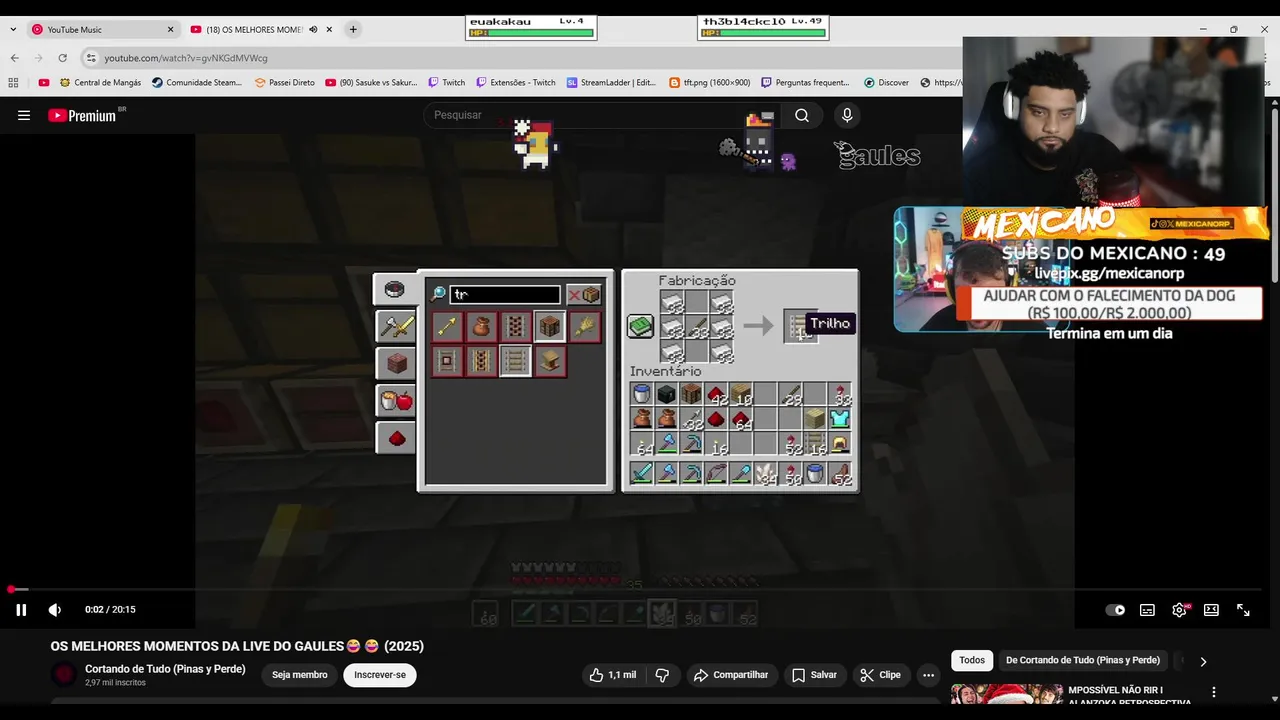Open channel Cortando de Tudo (Pinas y Perde)
The width and height of the screenshot is (1280, 720).
coord(165,669)
